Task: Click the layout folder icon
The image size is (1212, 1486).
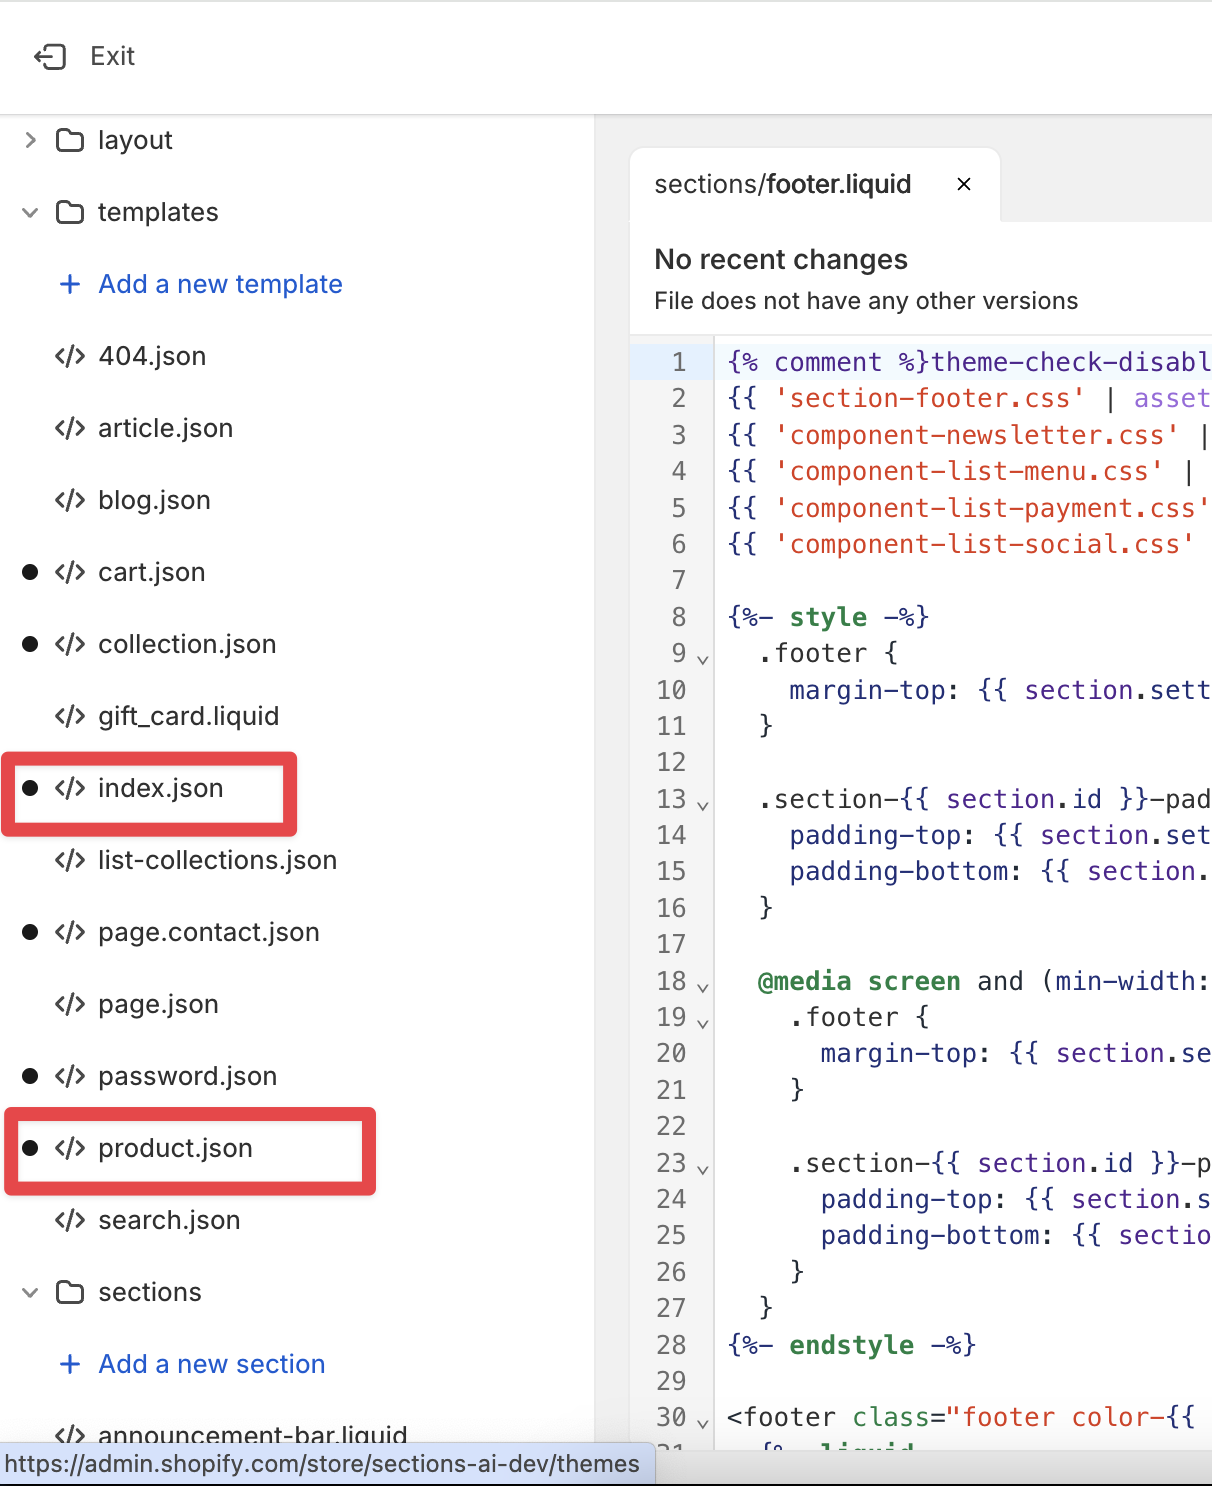Action: [x=70, y=140]
